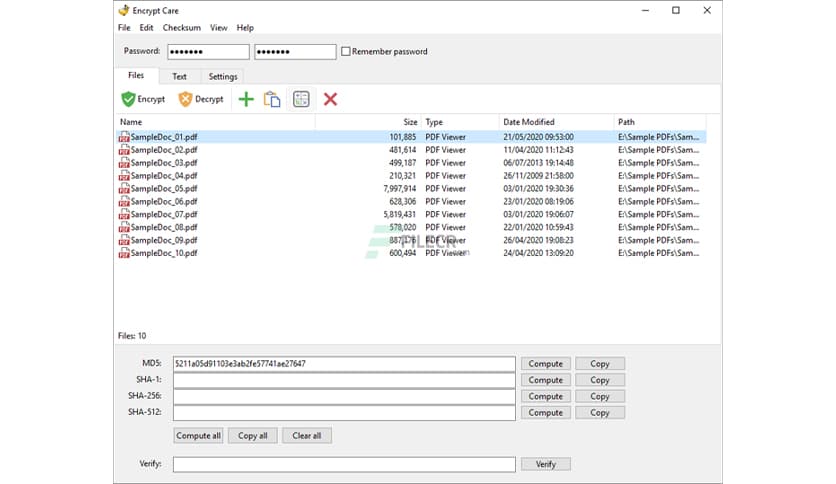
Task: Copy the MD5 hash value
Action: tap(600, 364)
